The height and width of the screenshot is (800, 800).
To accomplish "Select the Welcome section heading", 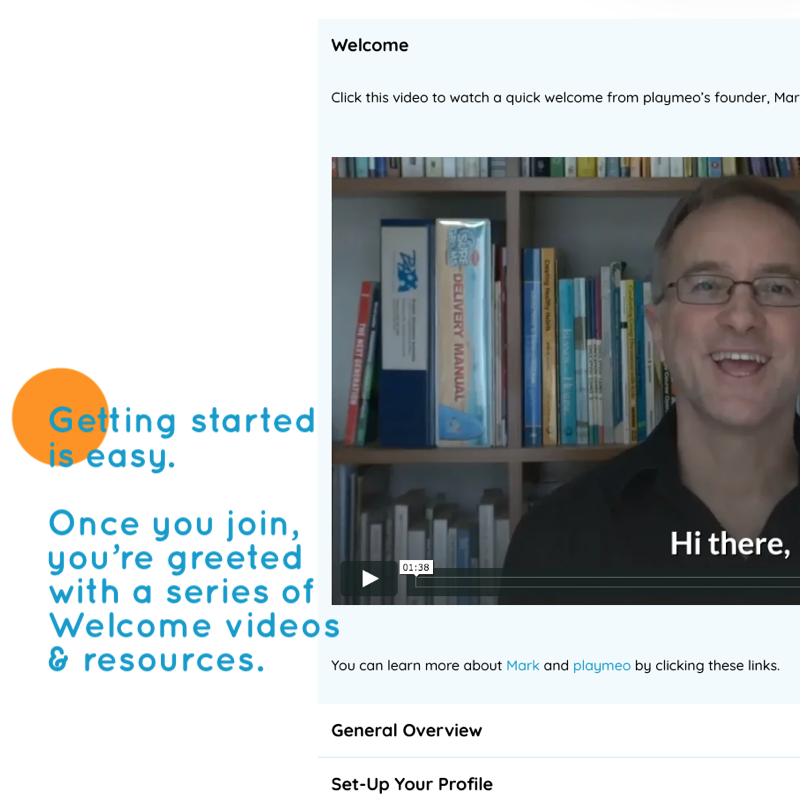I will tap(369, 45).
